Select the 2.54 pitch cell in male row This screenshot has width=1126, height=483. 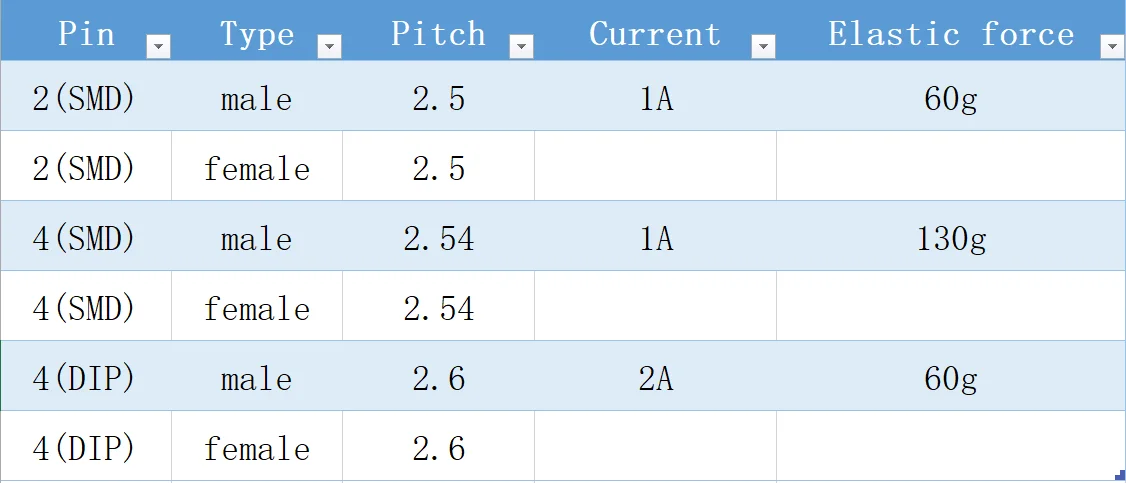click(x=438, y=239)
